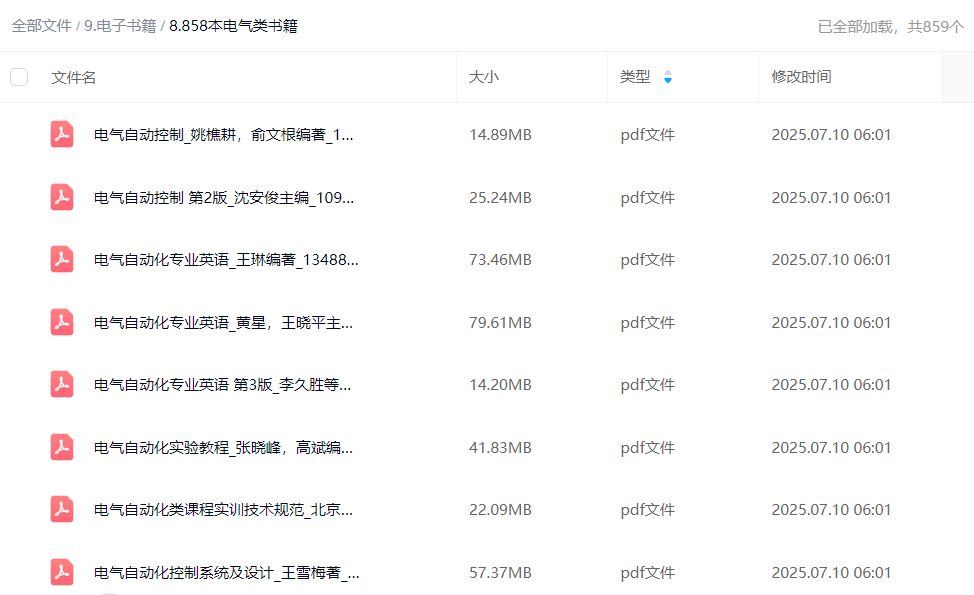974x595 pixels.
Task: Tick the select-all checkbox in the header
Action: (19, 77)
